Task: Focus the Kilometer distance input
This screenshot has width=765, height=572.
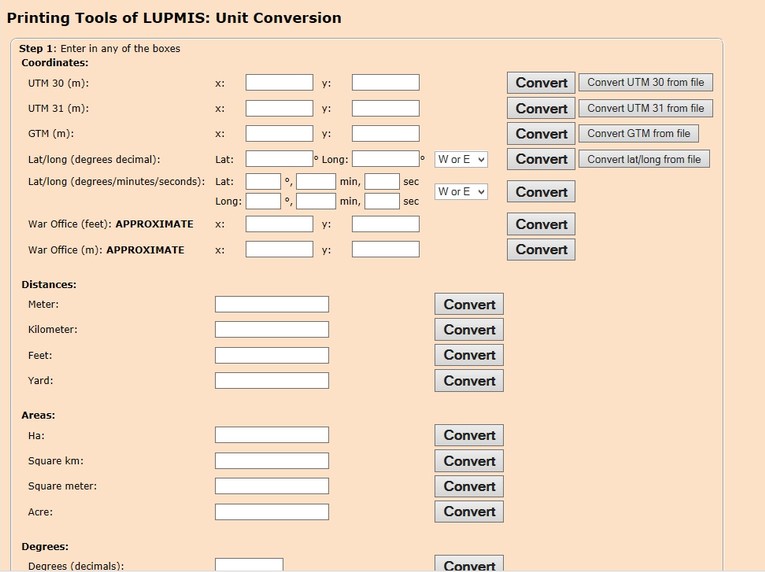Action: 272,329
